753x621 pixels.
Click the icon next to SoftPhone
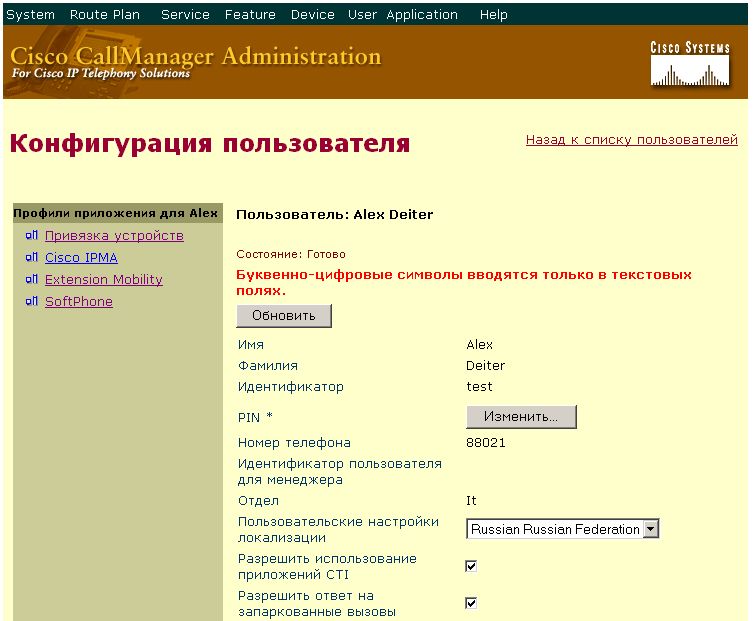tap(31, 302)
